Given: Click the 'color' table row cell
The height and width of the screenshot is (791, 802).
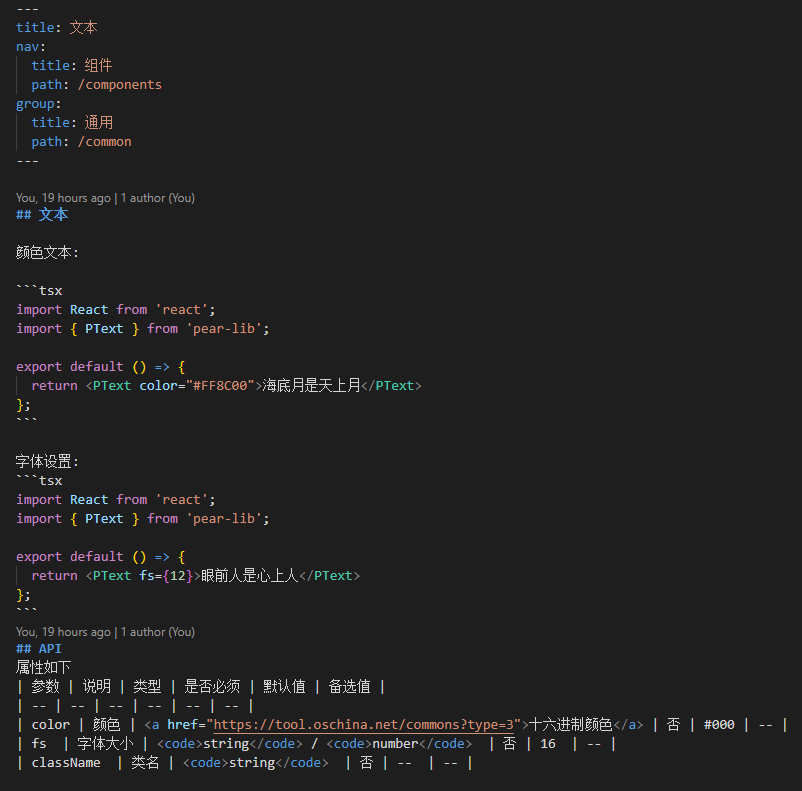Looking at the screenshot, I should coord(51,724).
